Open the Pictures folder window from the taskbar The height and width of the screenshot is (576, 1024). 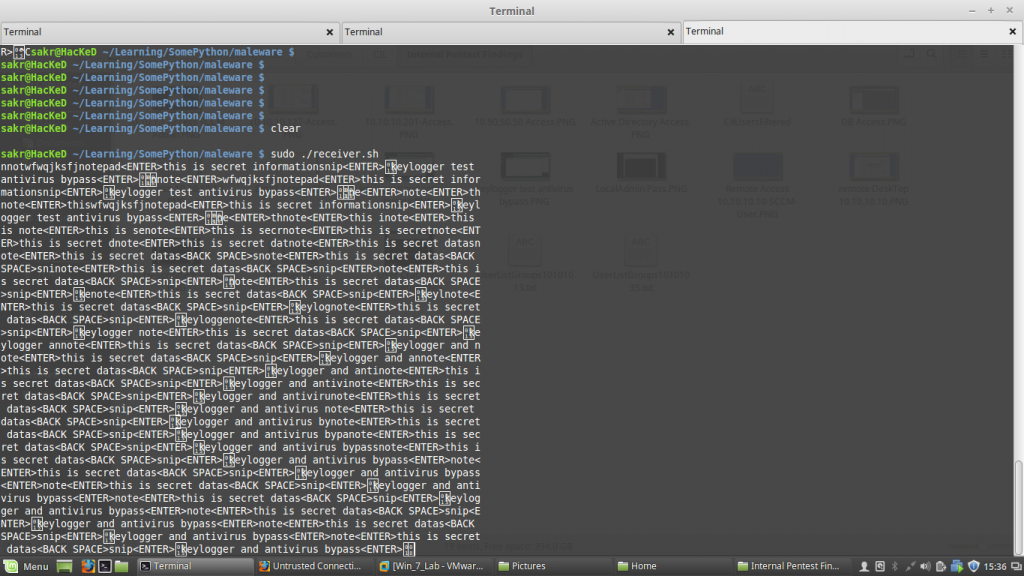(552, 566)
